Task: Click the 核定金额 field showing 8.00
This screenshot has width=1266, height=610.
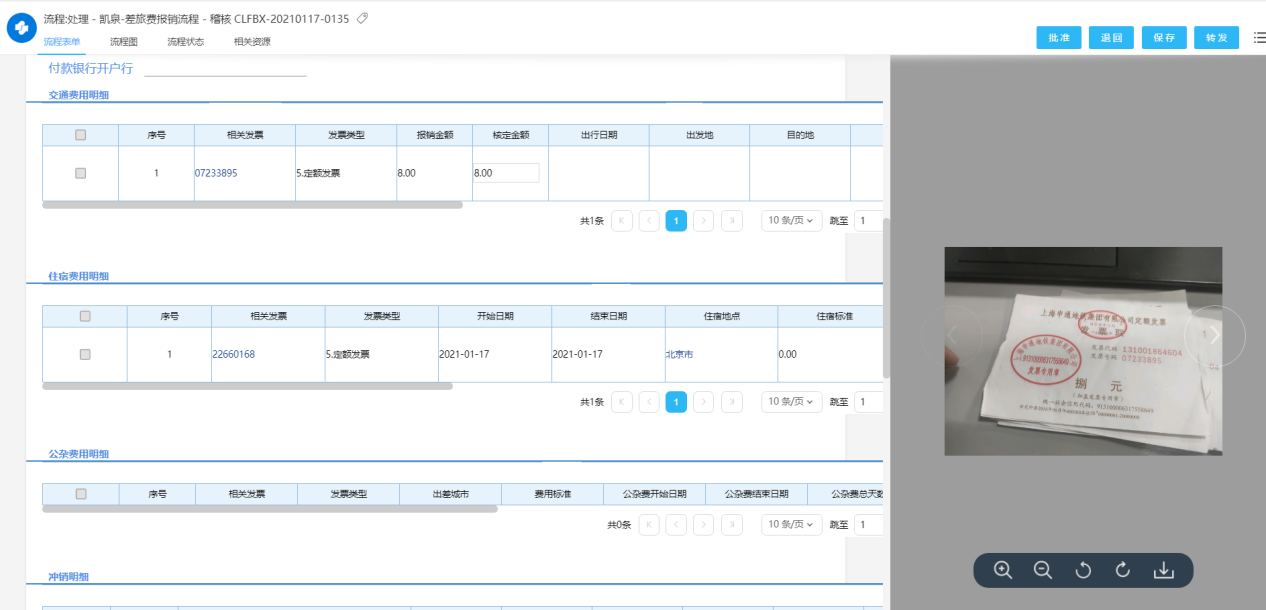Action: (506, 173)
